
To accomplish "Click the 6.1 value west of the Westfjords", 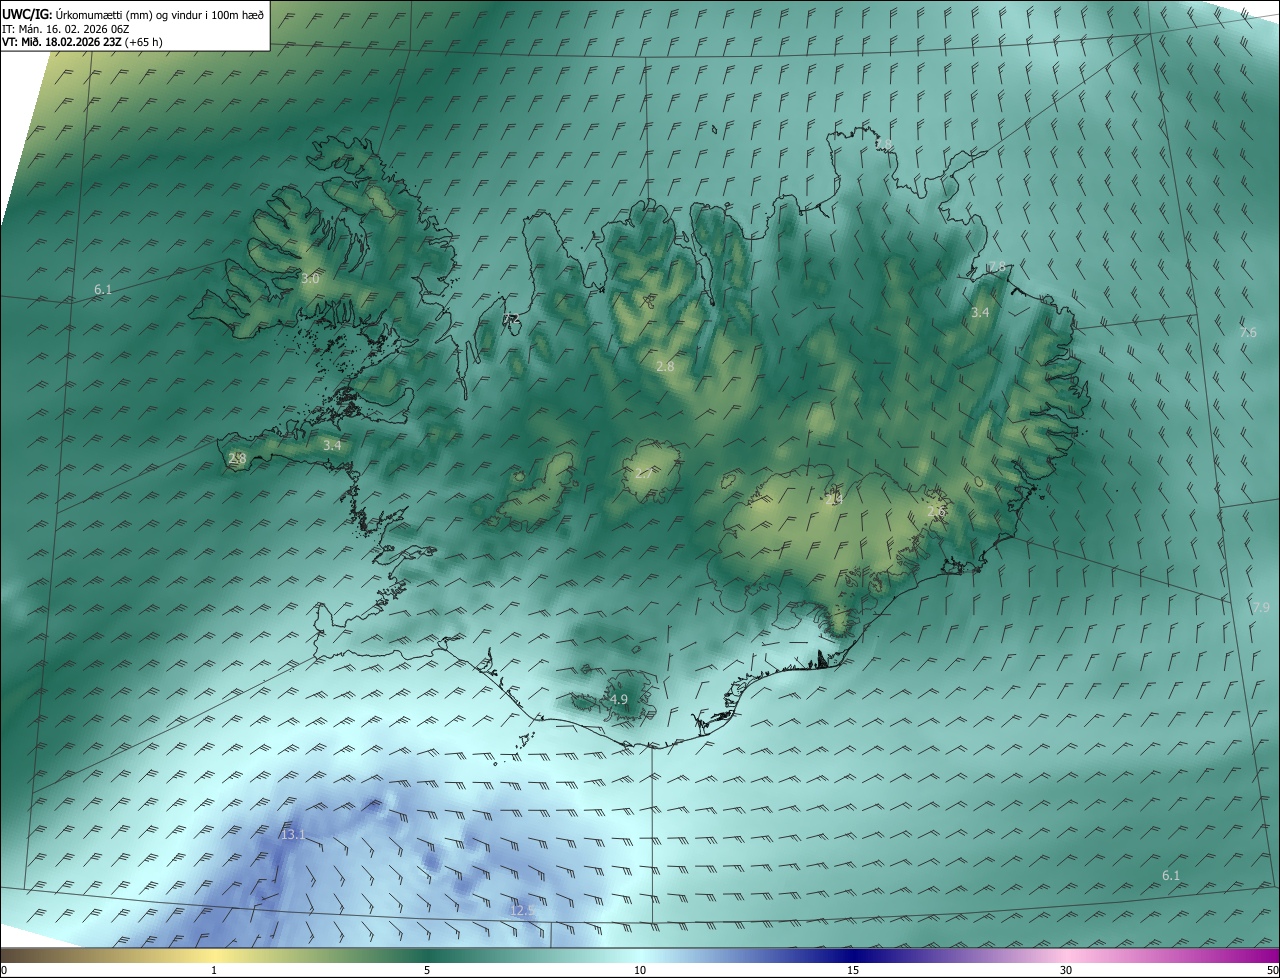I will [103, 290].
